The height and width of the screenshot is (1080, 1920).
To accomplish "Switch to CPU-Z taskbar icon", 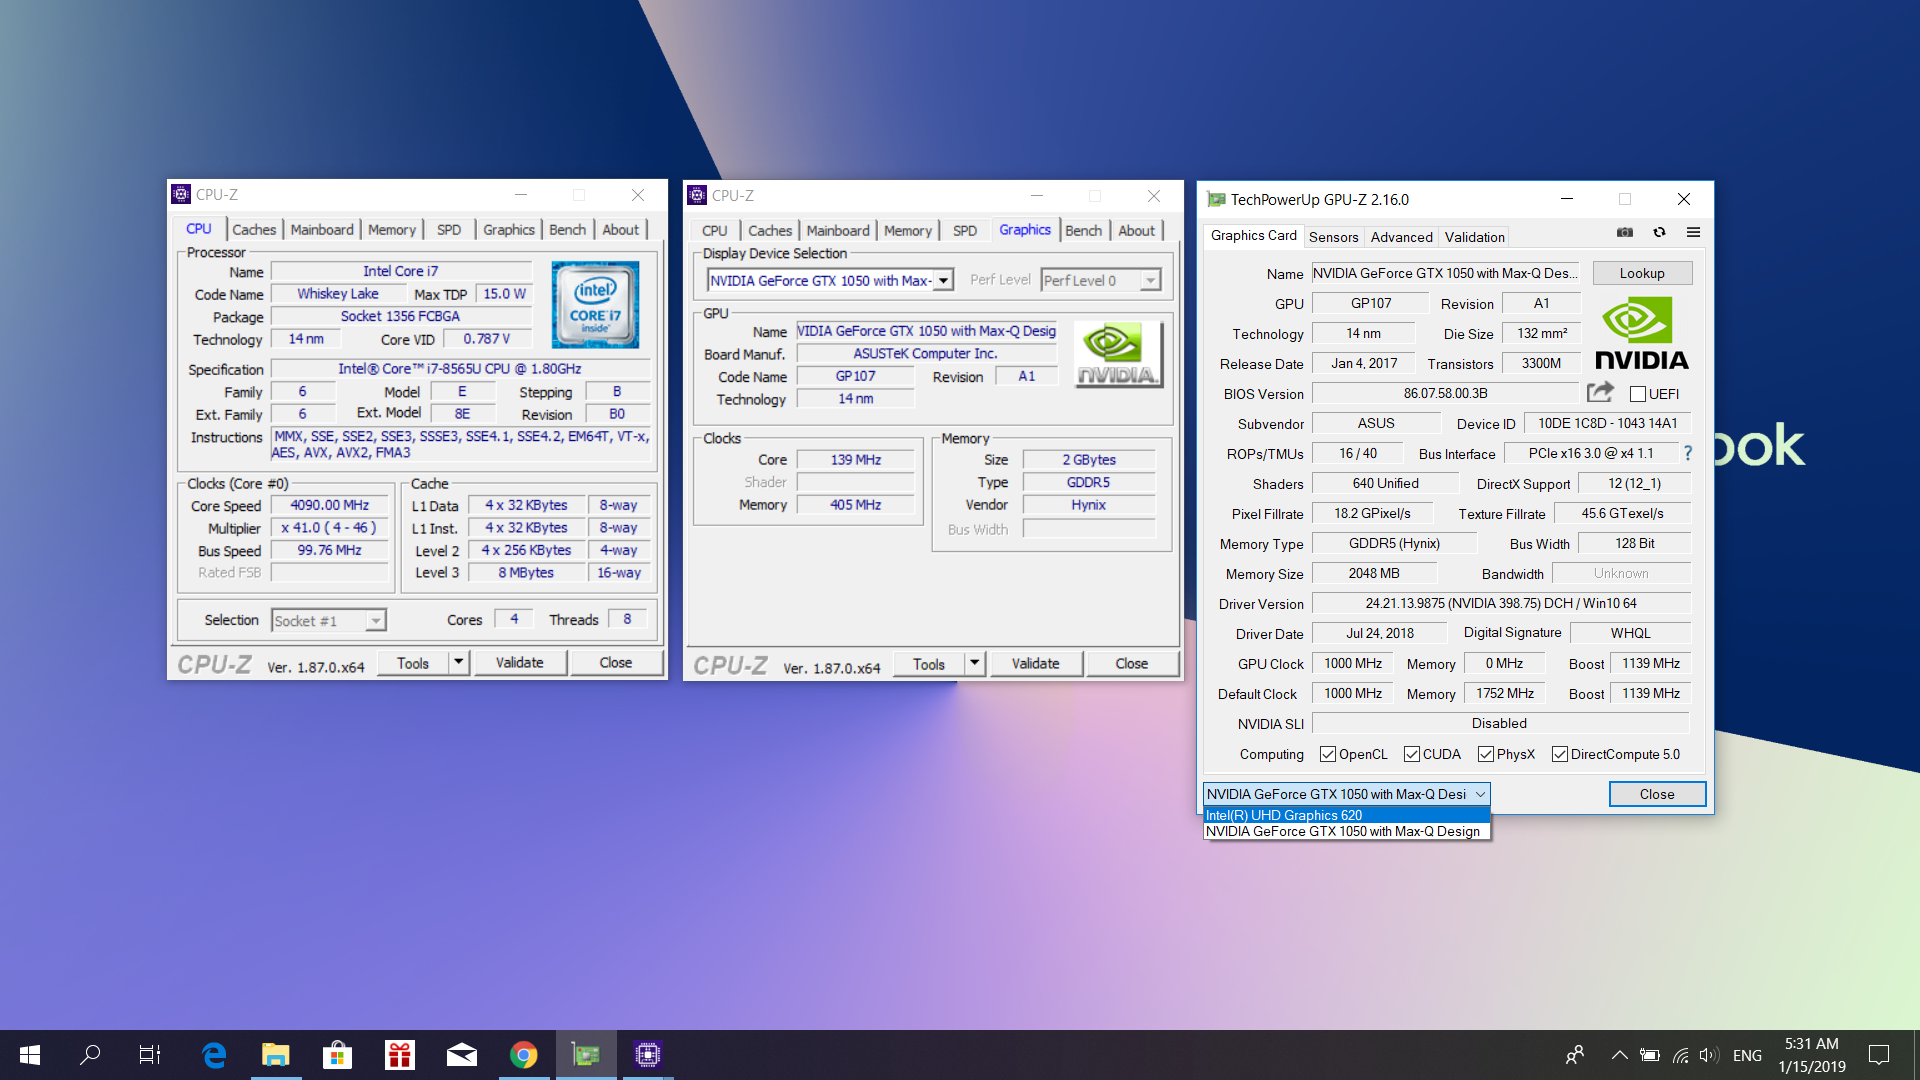I will pos(647,1054).
